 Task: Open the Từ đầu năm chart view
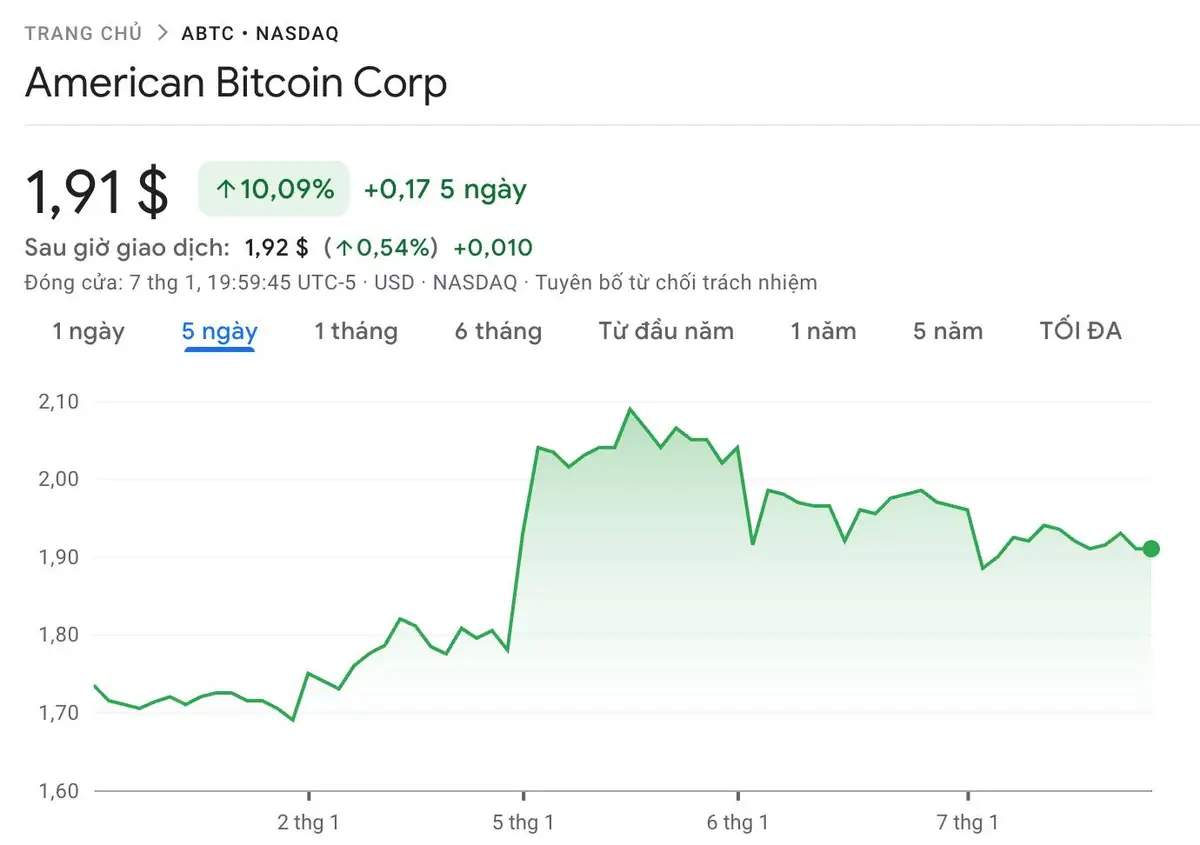tap(665, 331)
